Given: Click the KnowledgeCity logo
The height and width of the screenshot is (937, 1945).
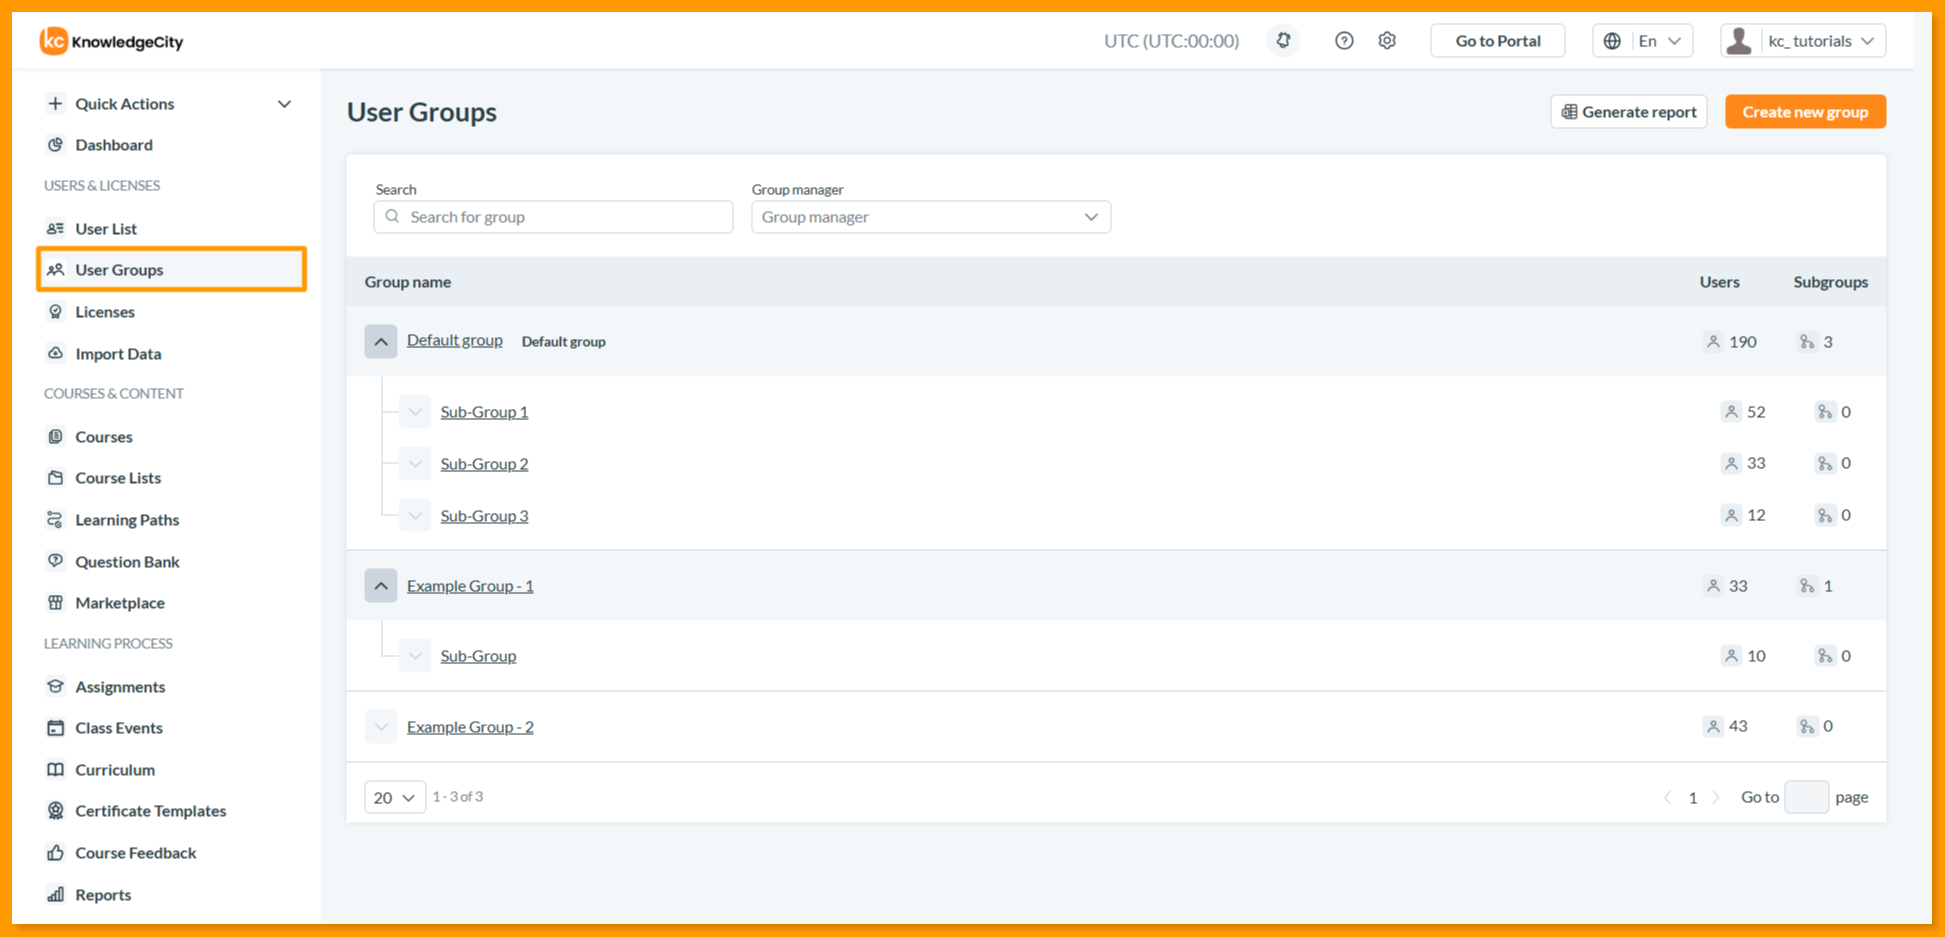Looking at the screenshot, I should click(x=112, y=41).
